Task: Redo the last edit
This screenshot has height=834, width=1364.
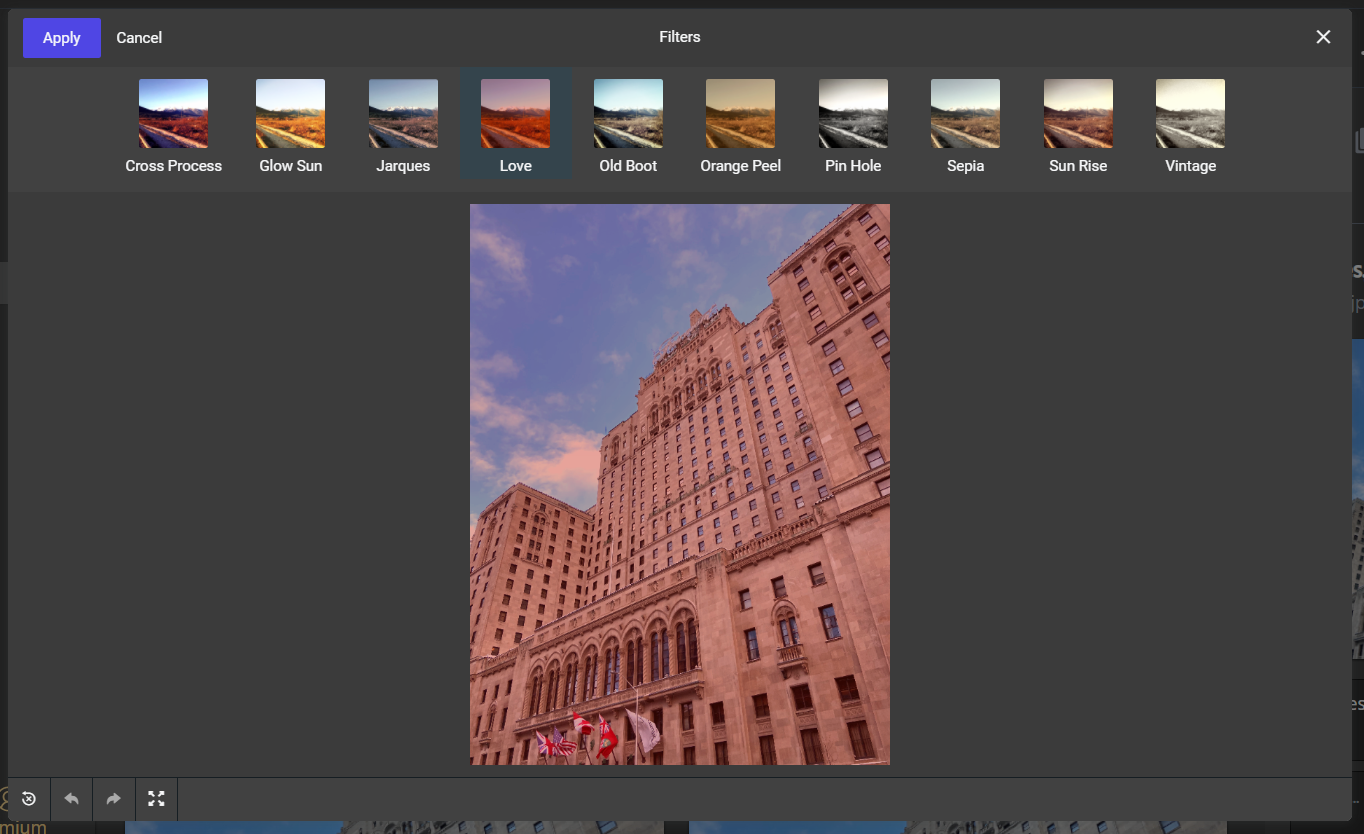Action: coord(114,799)
